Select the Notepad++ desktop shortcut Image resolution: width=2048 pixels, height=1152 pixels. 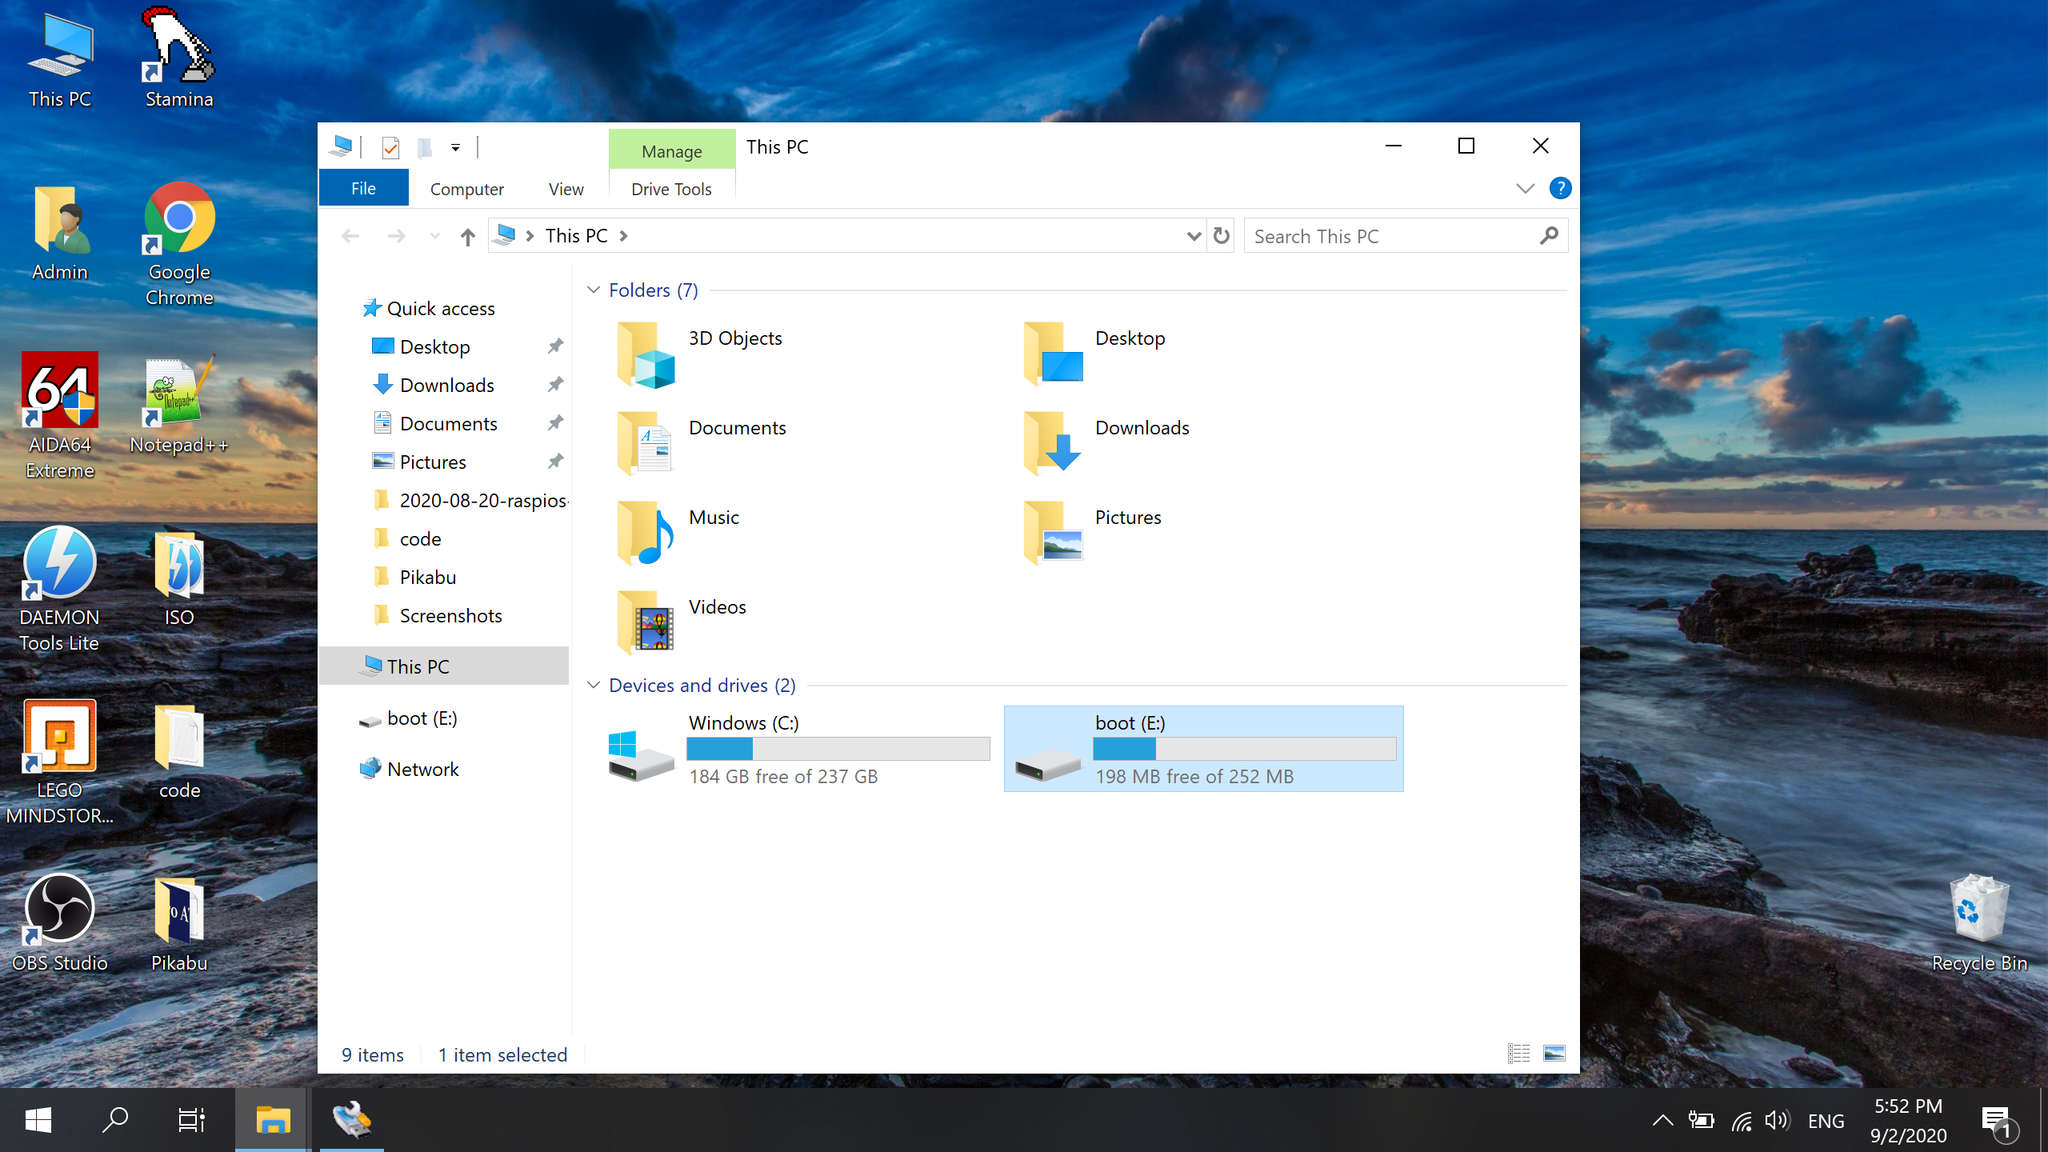pos(179,405)
